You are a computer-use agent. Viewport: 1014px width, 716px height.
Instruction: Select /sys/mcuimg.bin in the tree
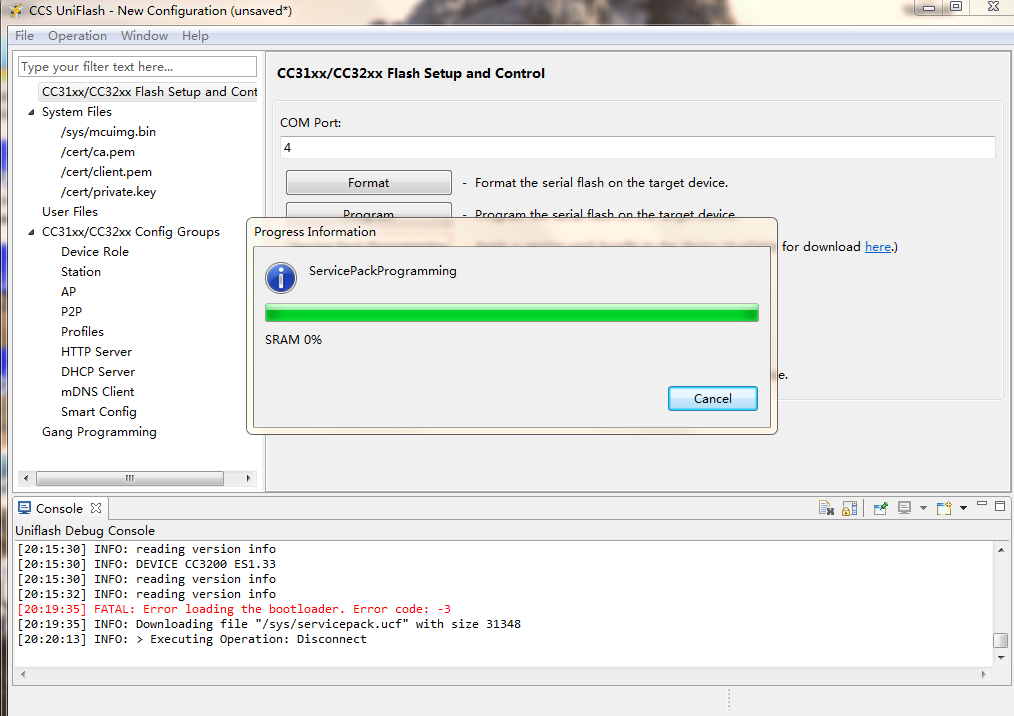click(x=108, y=132)
